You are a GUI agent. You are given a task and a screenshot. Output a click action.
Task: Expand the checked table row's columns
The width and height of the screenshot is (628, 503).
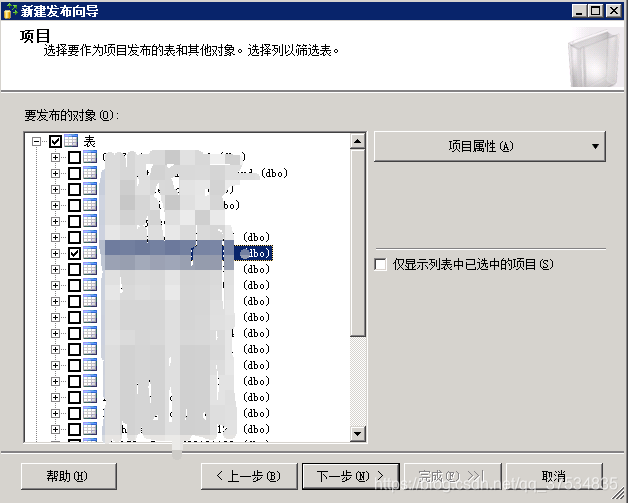click(x=55, y=253)
